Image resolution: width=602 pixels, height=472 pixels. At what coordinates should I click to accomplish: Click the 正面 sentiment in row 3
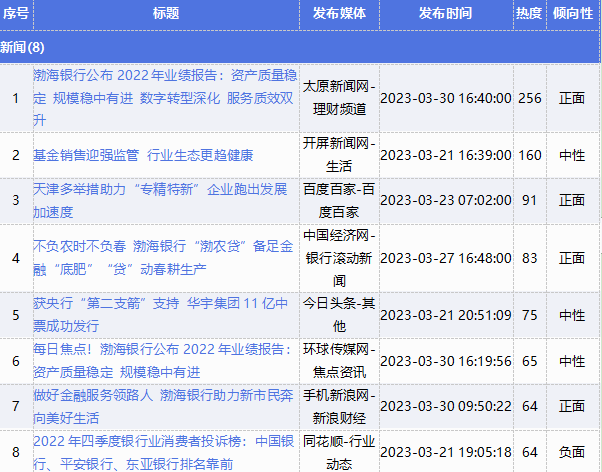pos(572,200)
